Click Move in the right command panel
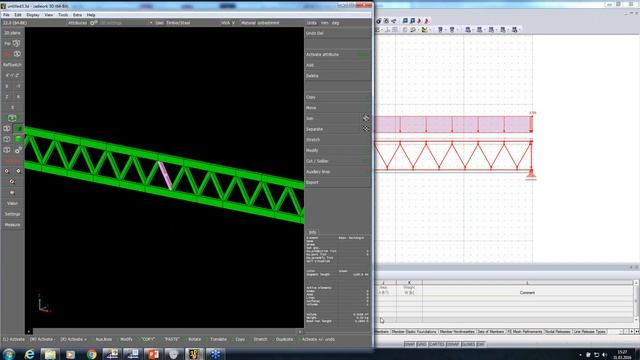This screenshot has width=640, height=360. (x=338, y=108)
